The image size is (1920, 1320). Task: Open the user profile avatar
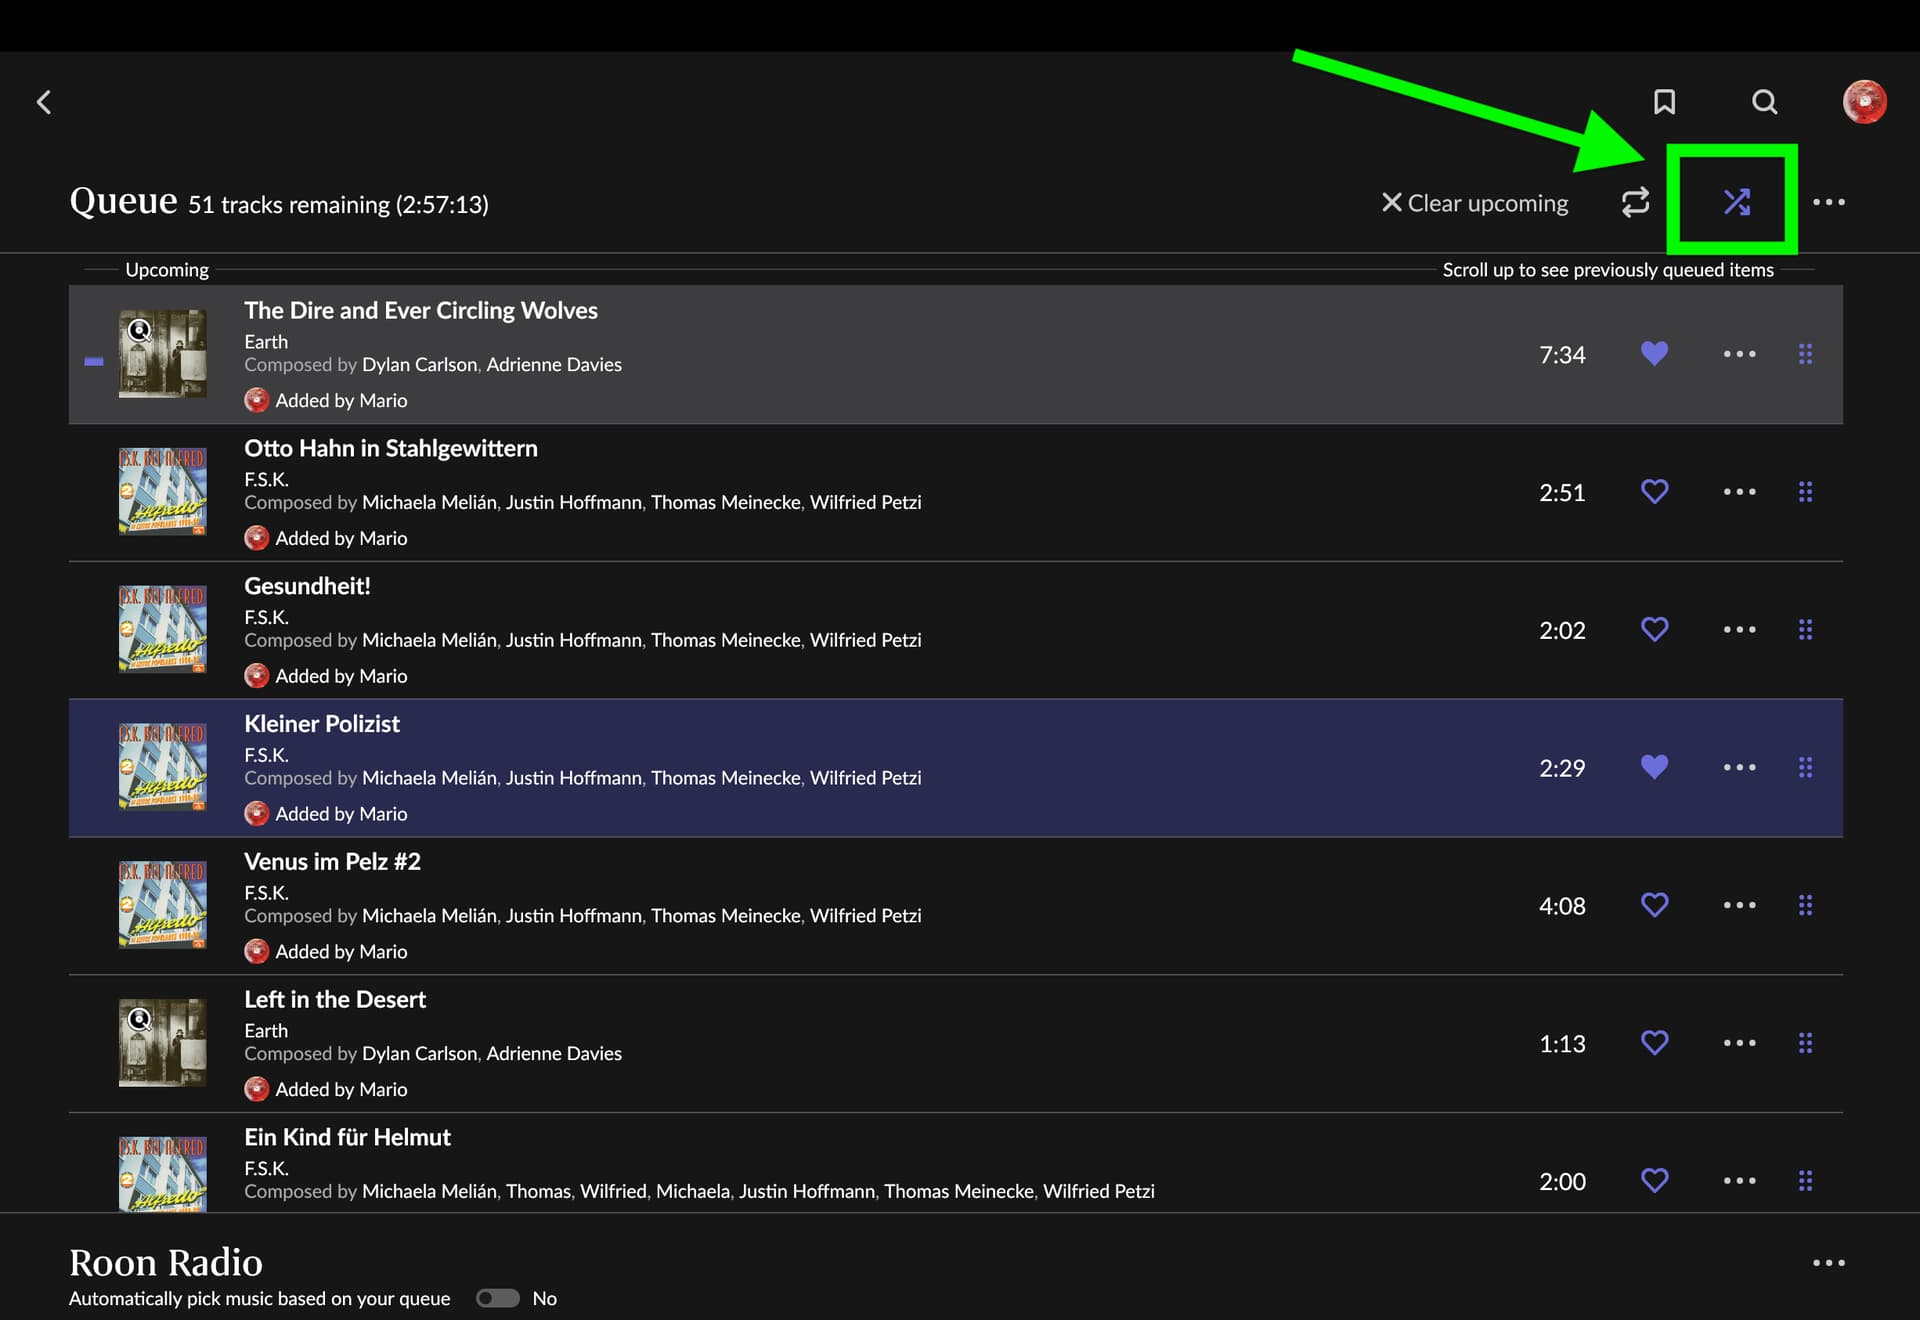pos(1864,101)
